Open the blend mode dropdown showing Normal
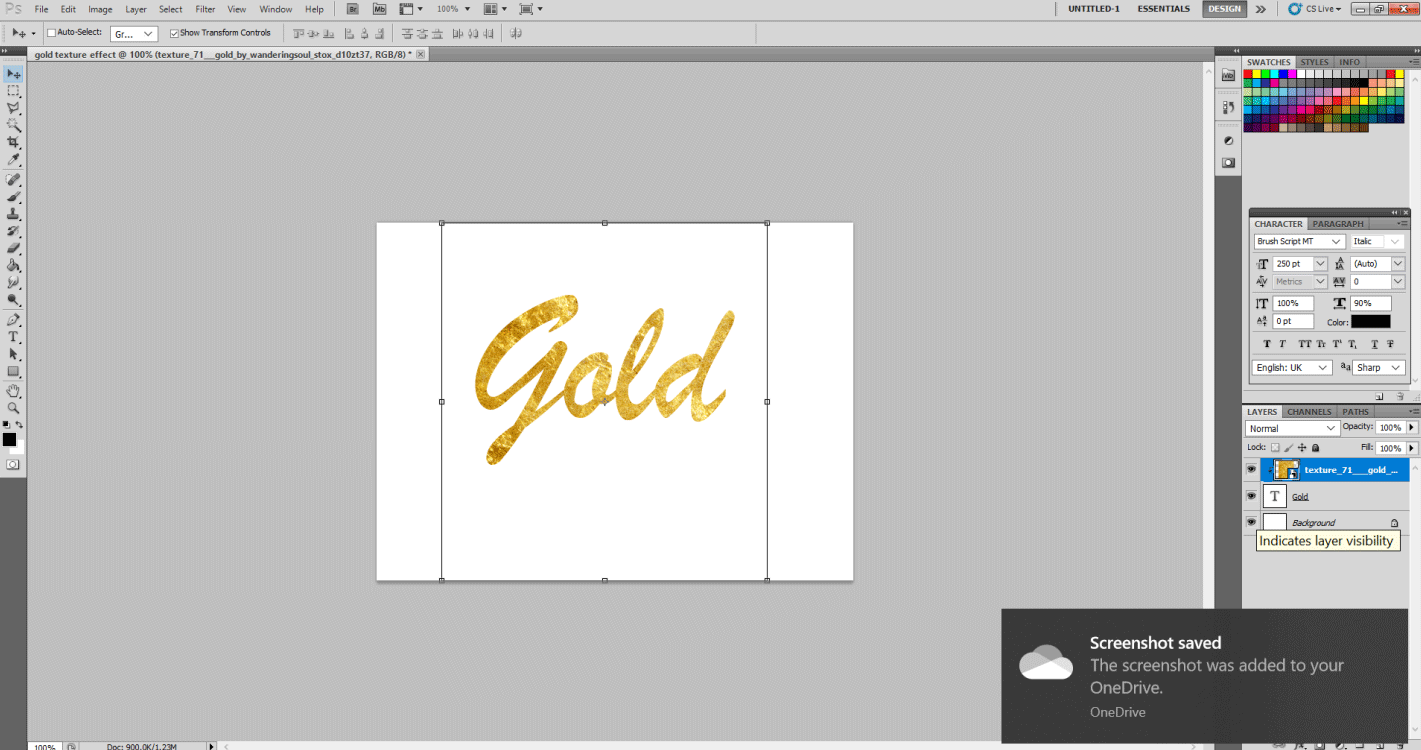Screen dimensions: 1421x750 pos(1291,427)
